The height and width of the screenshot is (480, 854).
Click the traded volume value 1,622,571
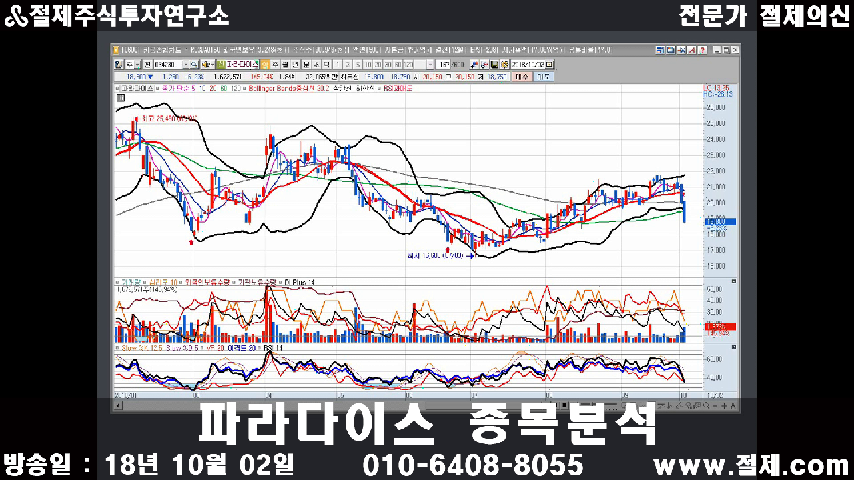coord(228,77)
